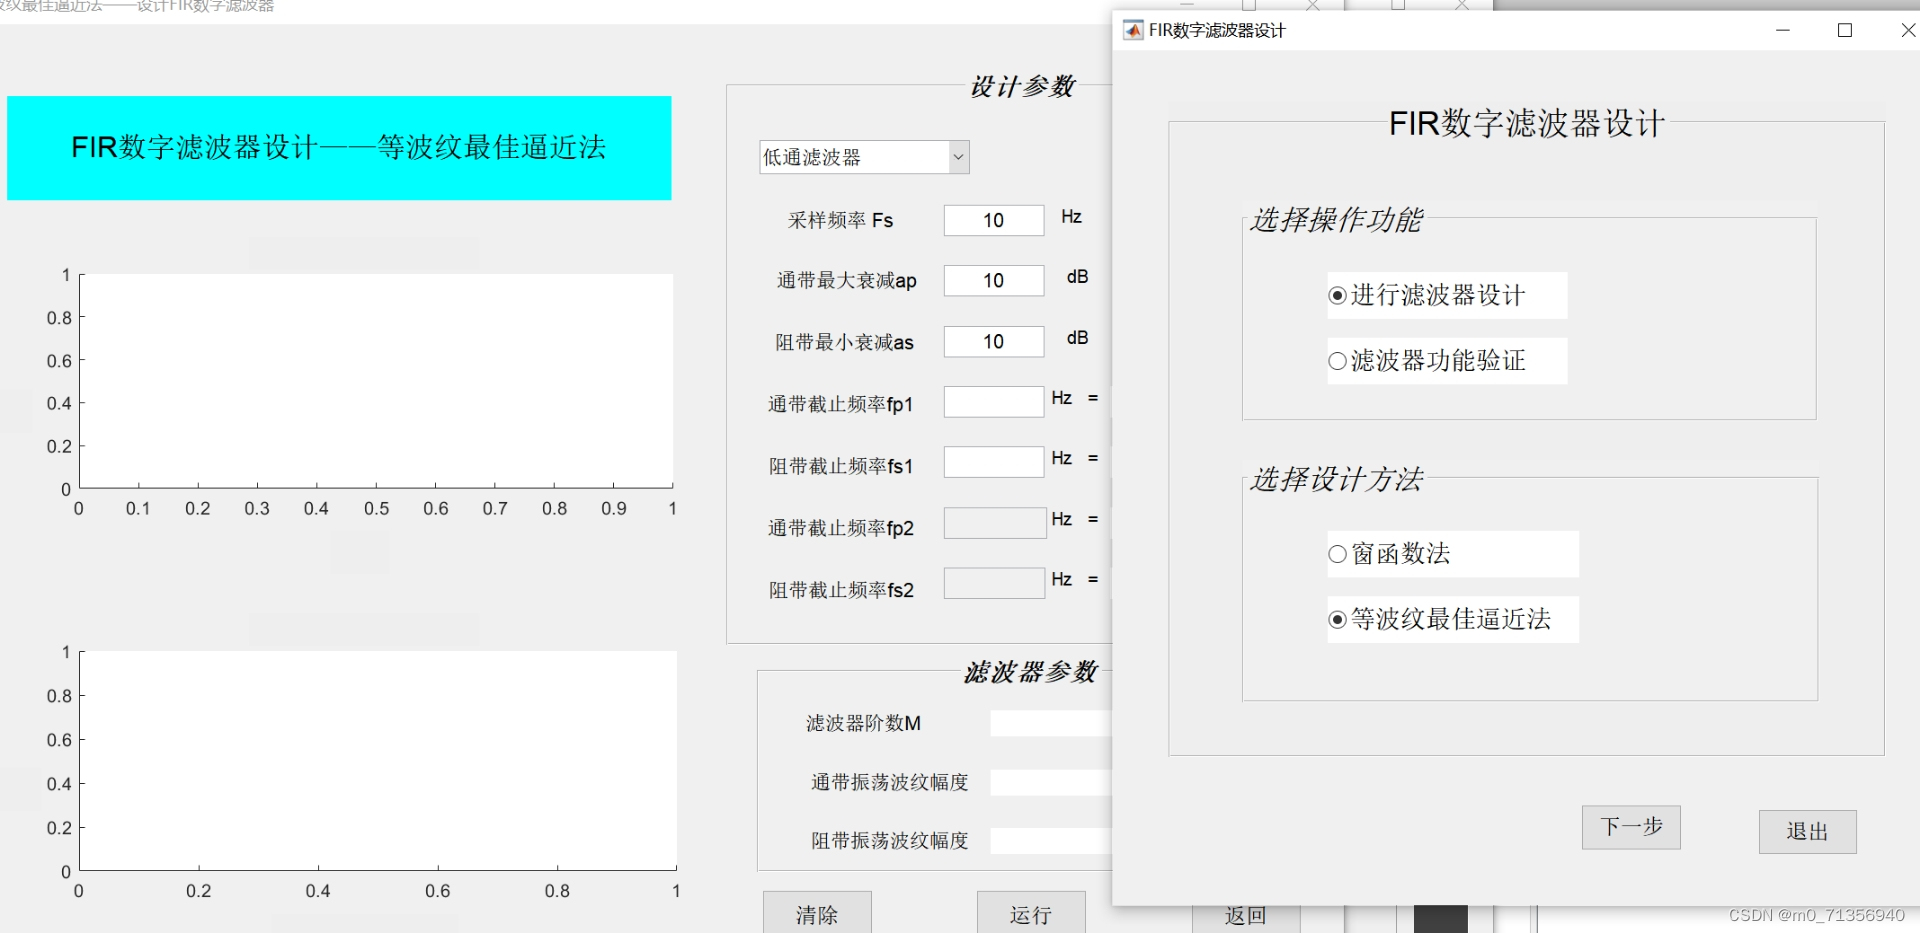Click the upper empty plot axes
The width and height of the screenshot is (1920, 933).
click(375, 380)
